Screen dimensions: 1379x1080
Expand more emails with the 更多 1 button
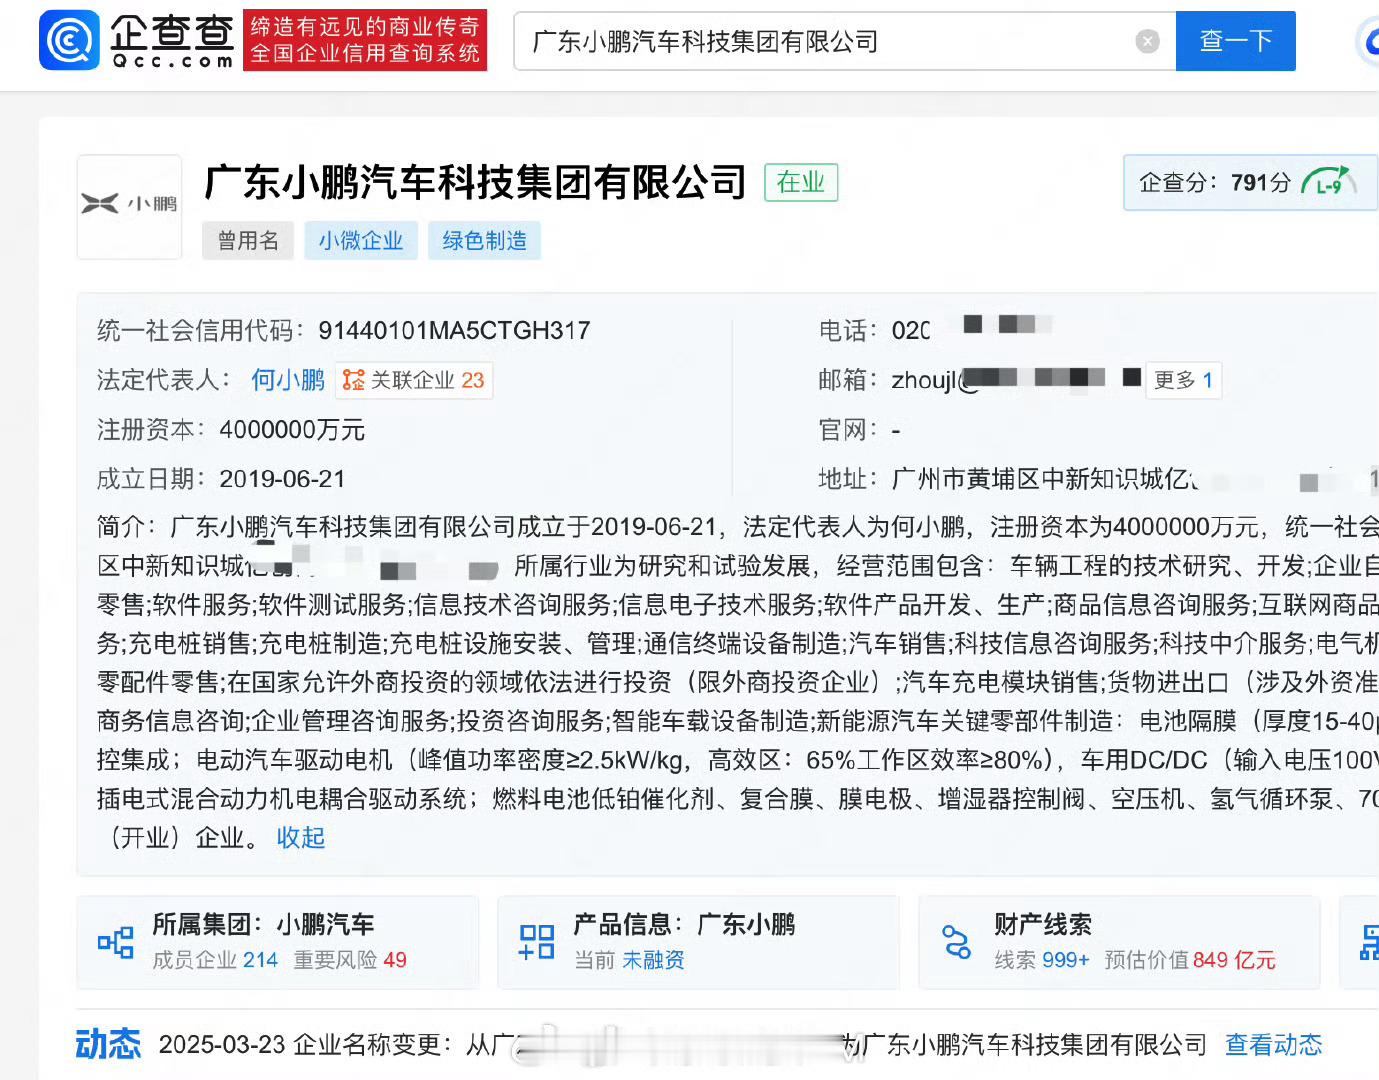(x=1183, y=380)
